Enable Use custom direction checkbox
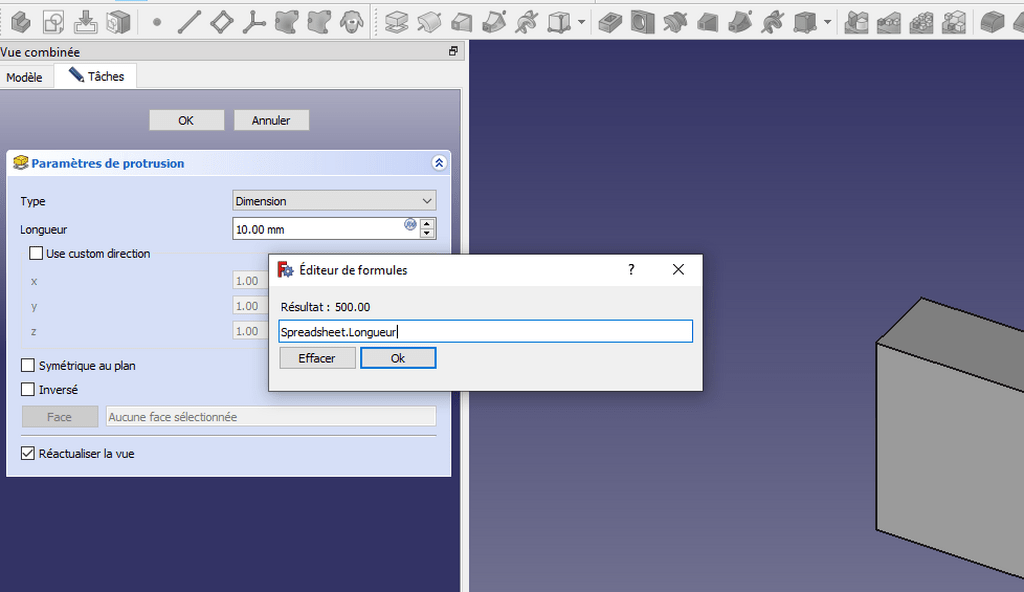 (37, 254)
